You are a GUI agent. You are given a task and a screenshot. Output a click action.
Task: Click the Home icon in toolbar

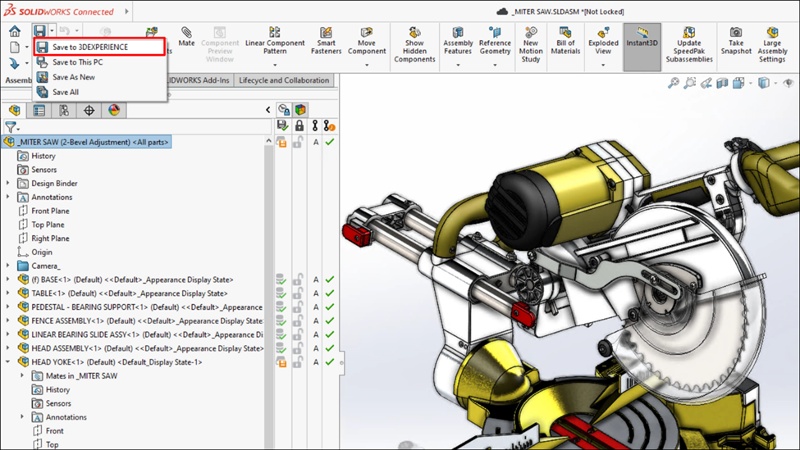coord(14,31)
